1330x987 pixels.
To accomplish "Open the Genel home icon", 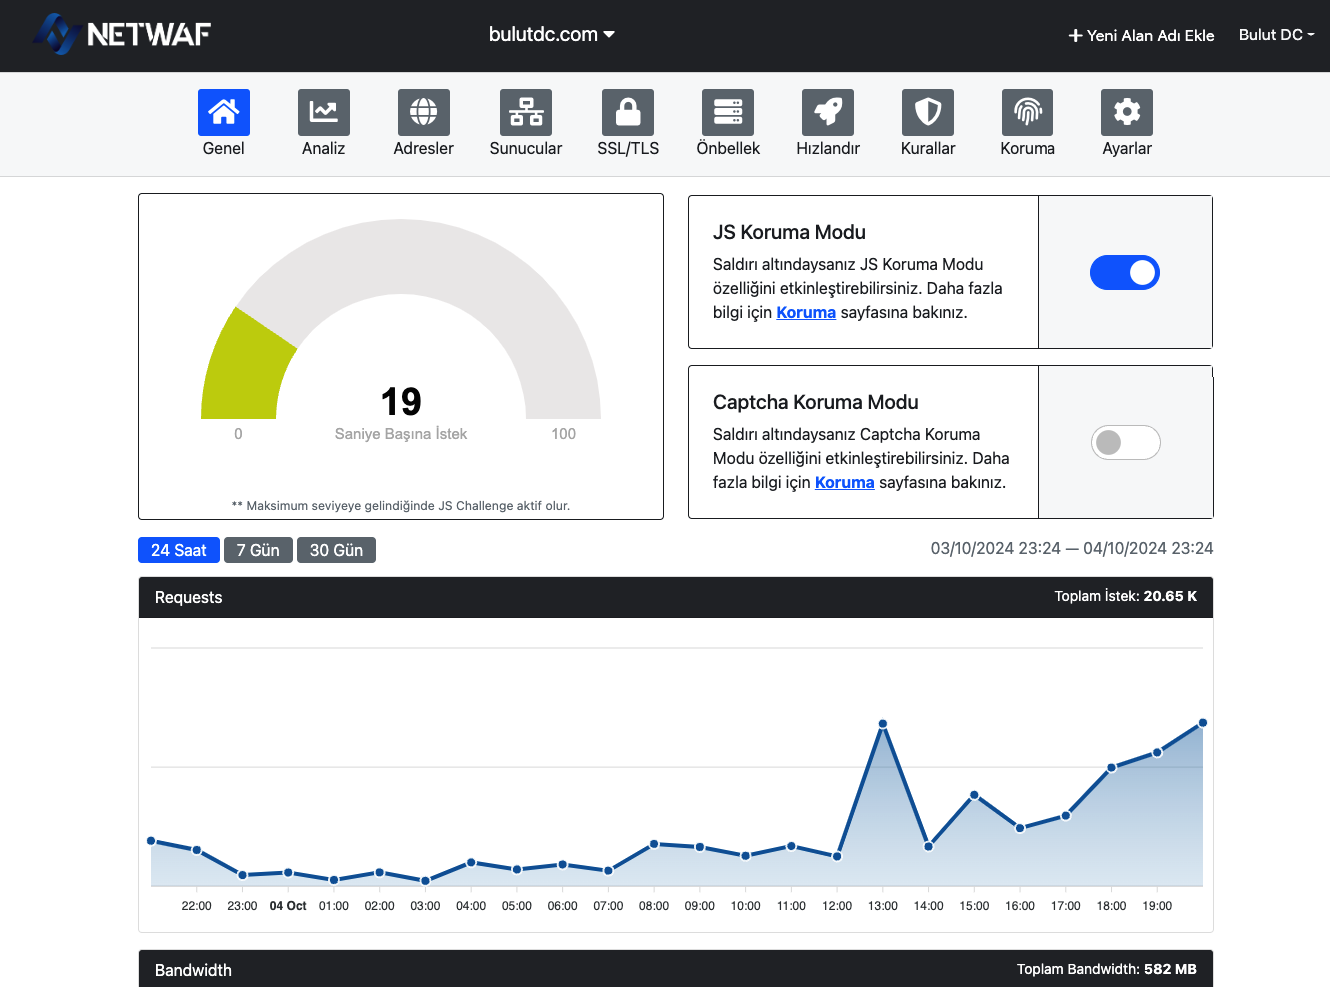I will tap(223, 112).
